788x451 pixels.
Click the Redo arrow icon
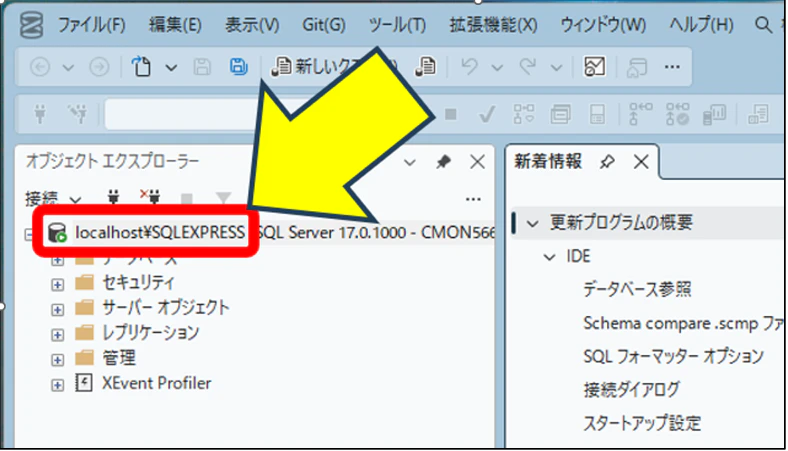click(x=528, y=66)
